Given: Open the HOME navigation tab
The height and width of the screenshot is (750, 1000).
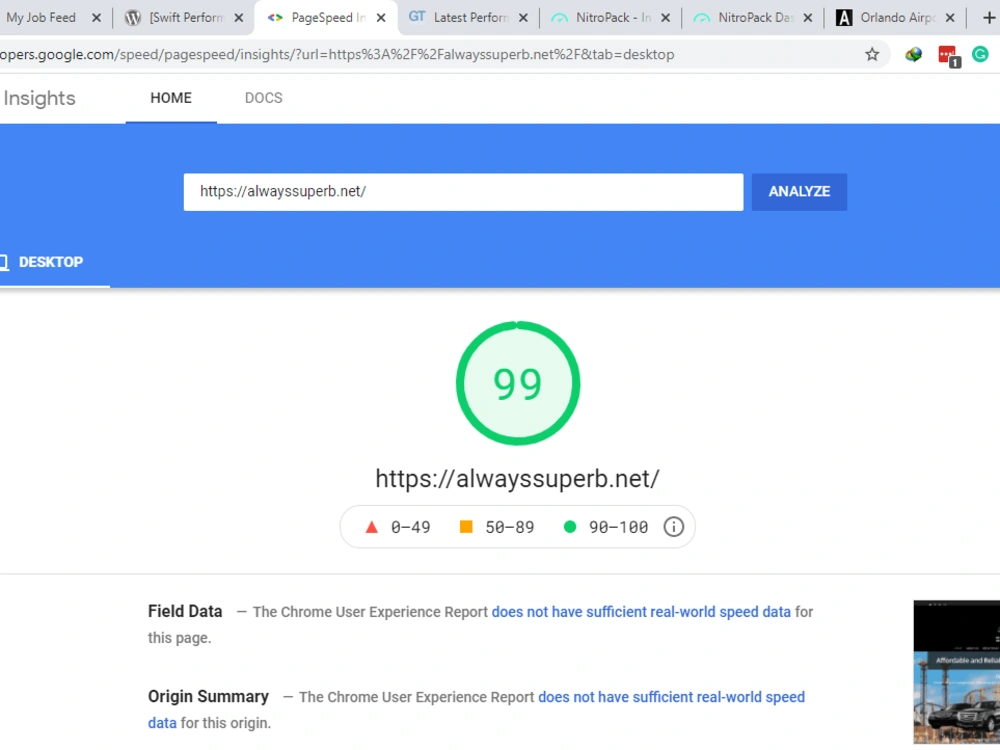Looking at the screenshot, I should (171, 98).
